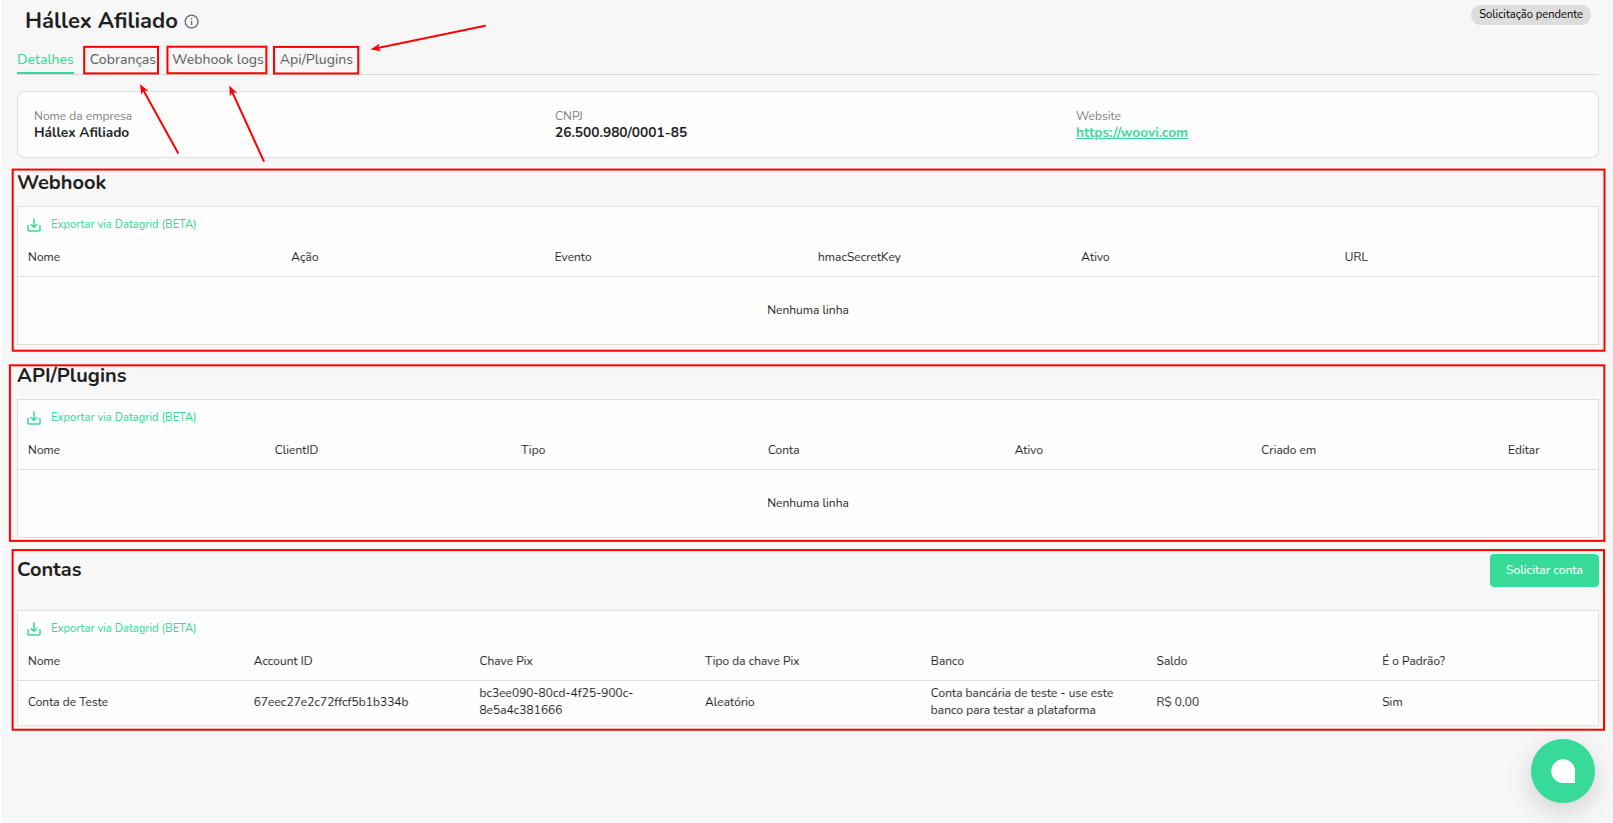Click the download icon in the Webhook section
This screenshot has width=1613, height=823.
(34, 225)
